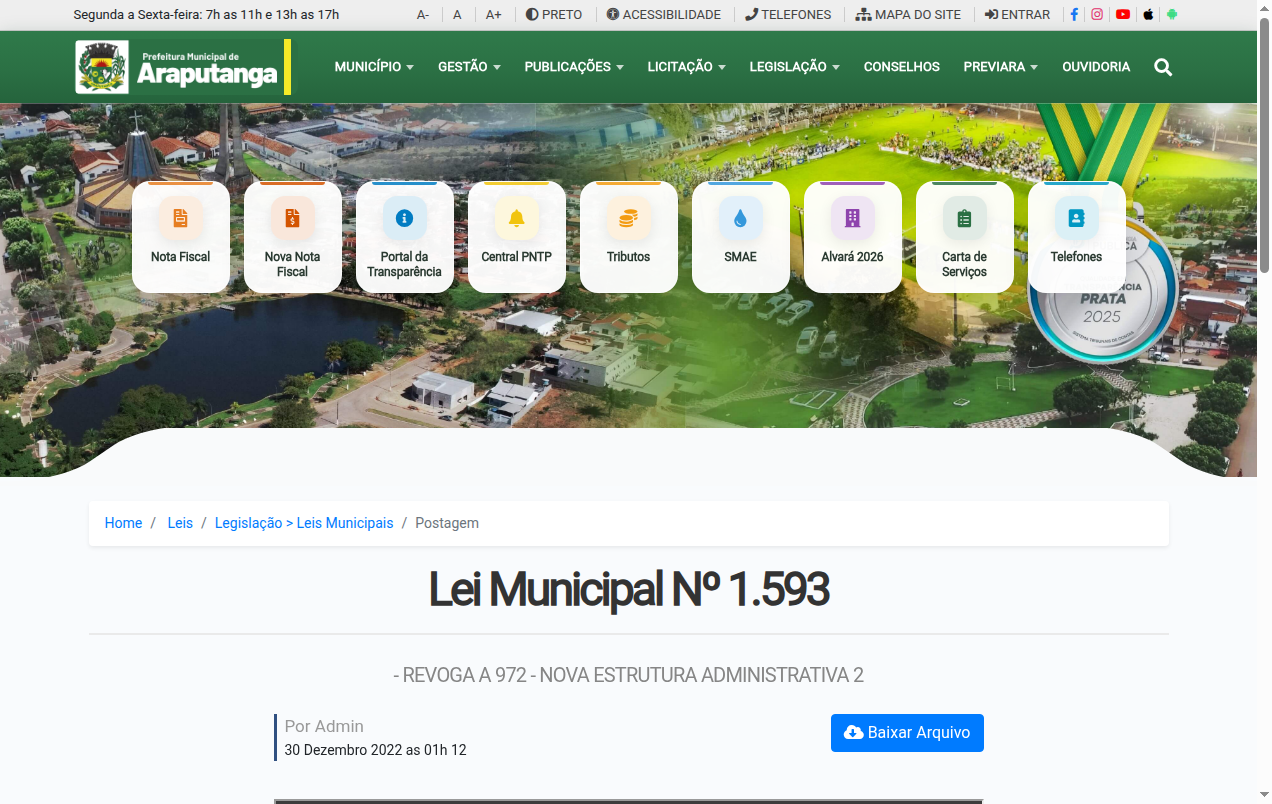The width and height of the screenshot is (1272, 804).
Task: Open the ACESSIBILIDADE link
Action: tap(664, 15)
